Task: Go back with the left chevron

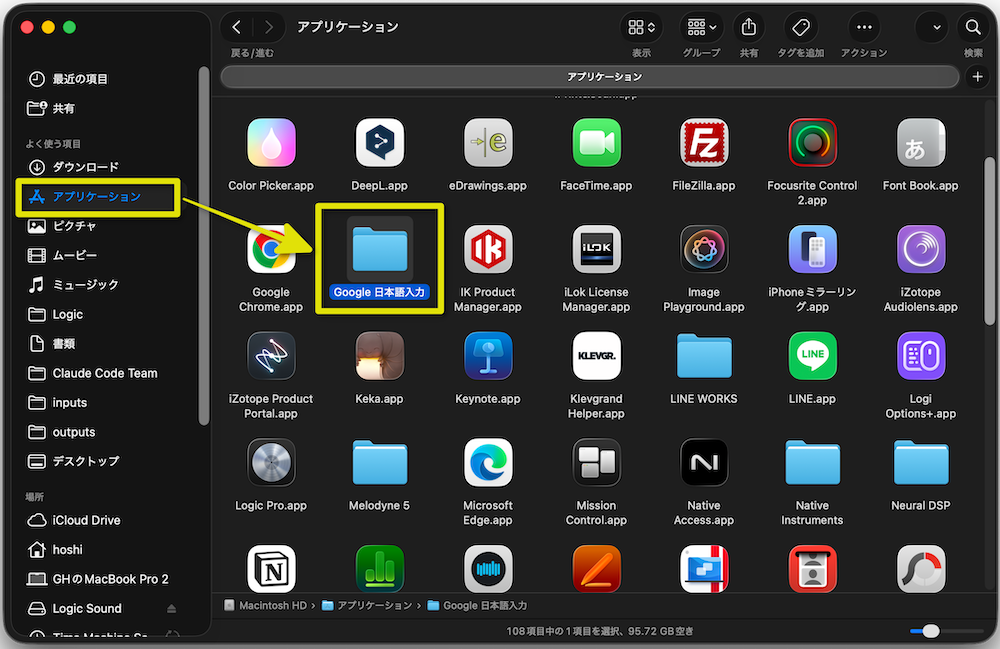Action: pyautogui.click(x=237, y=27)
